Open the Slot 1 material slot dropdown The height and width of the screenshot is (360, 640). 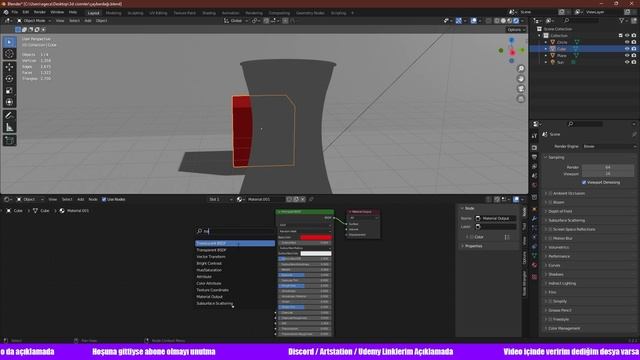(x=221, y=200)
